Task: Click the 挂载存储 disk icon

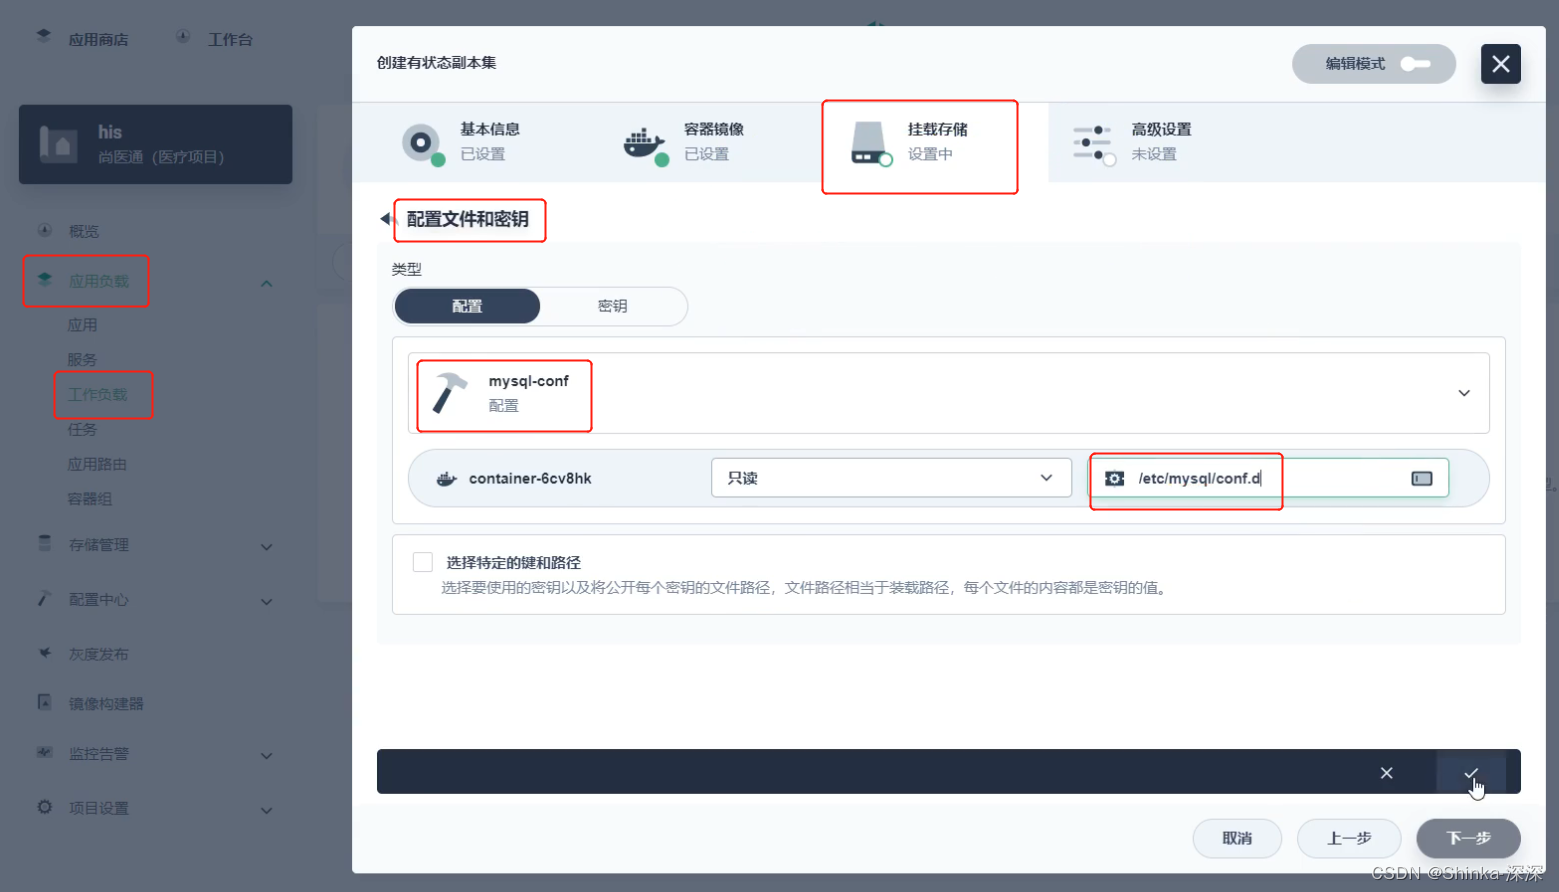Action: [x=869, y=143]
